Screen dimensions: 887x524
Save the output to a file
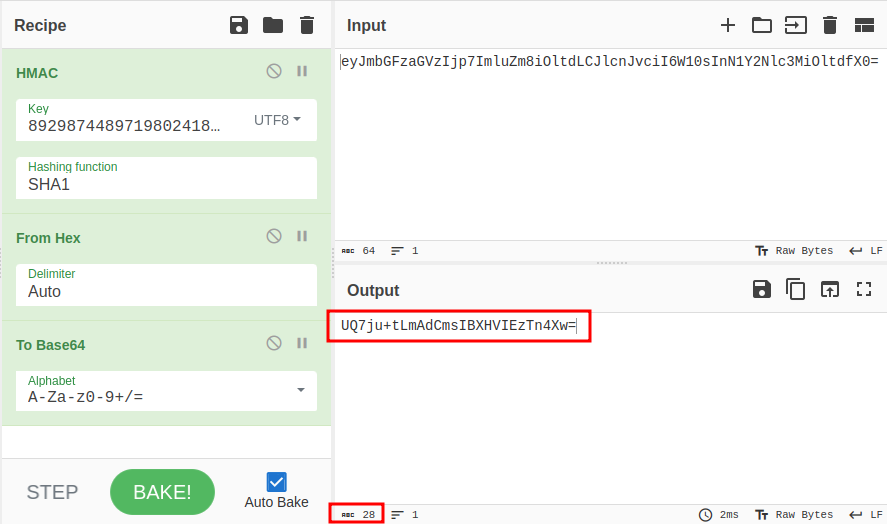tap(762, 290)
